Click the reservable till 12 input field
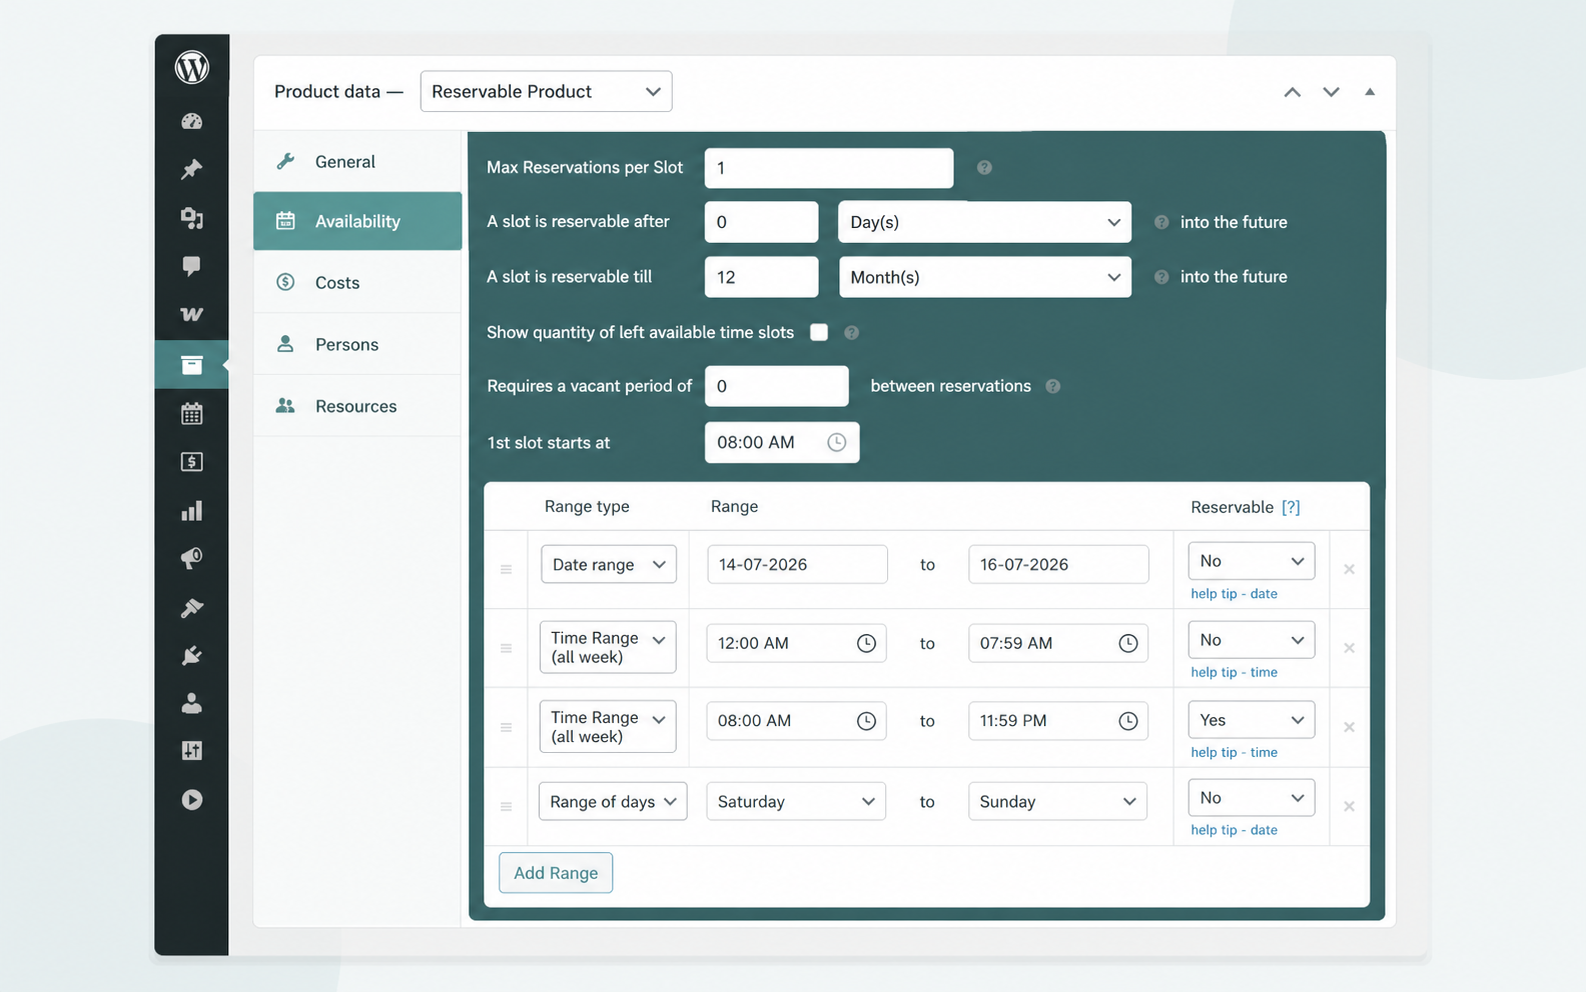1586x992 pixels. click(762, 277)
